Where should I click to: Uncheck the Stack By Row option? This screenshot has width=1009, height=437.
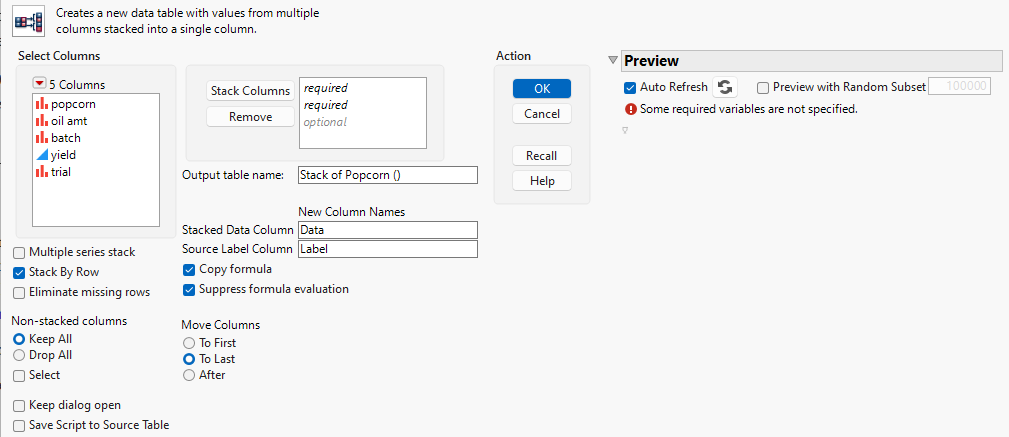(20, 272)
